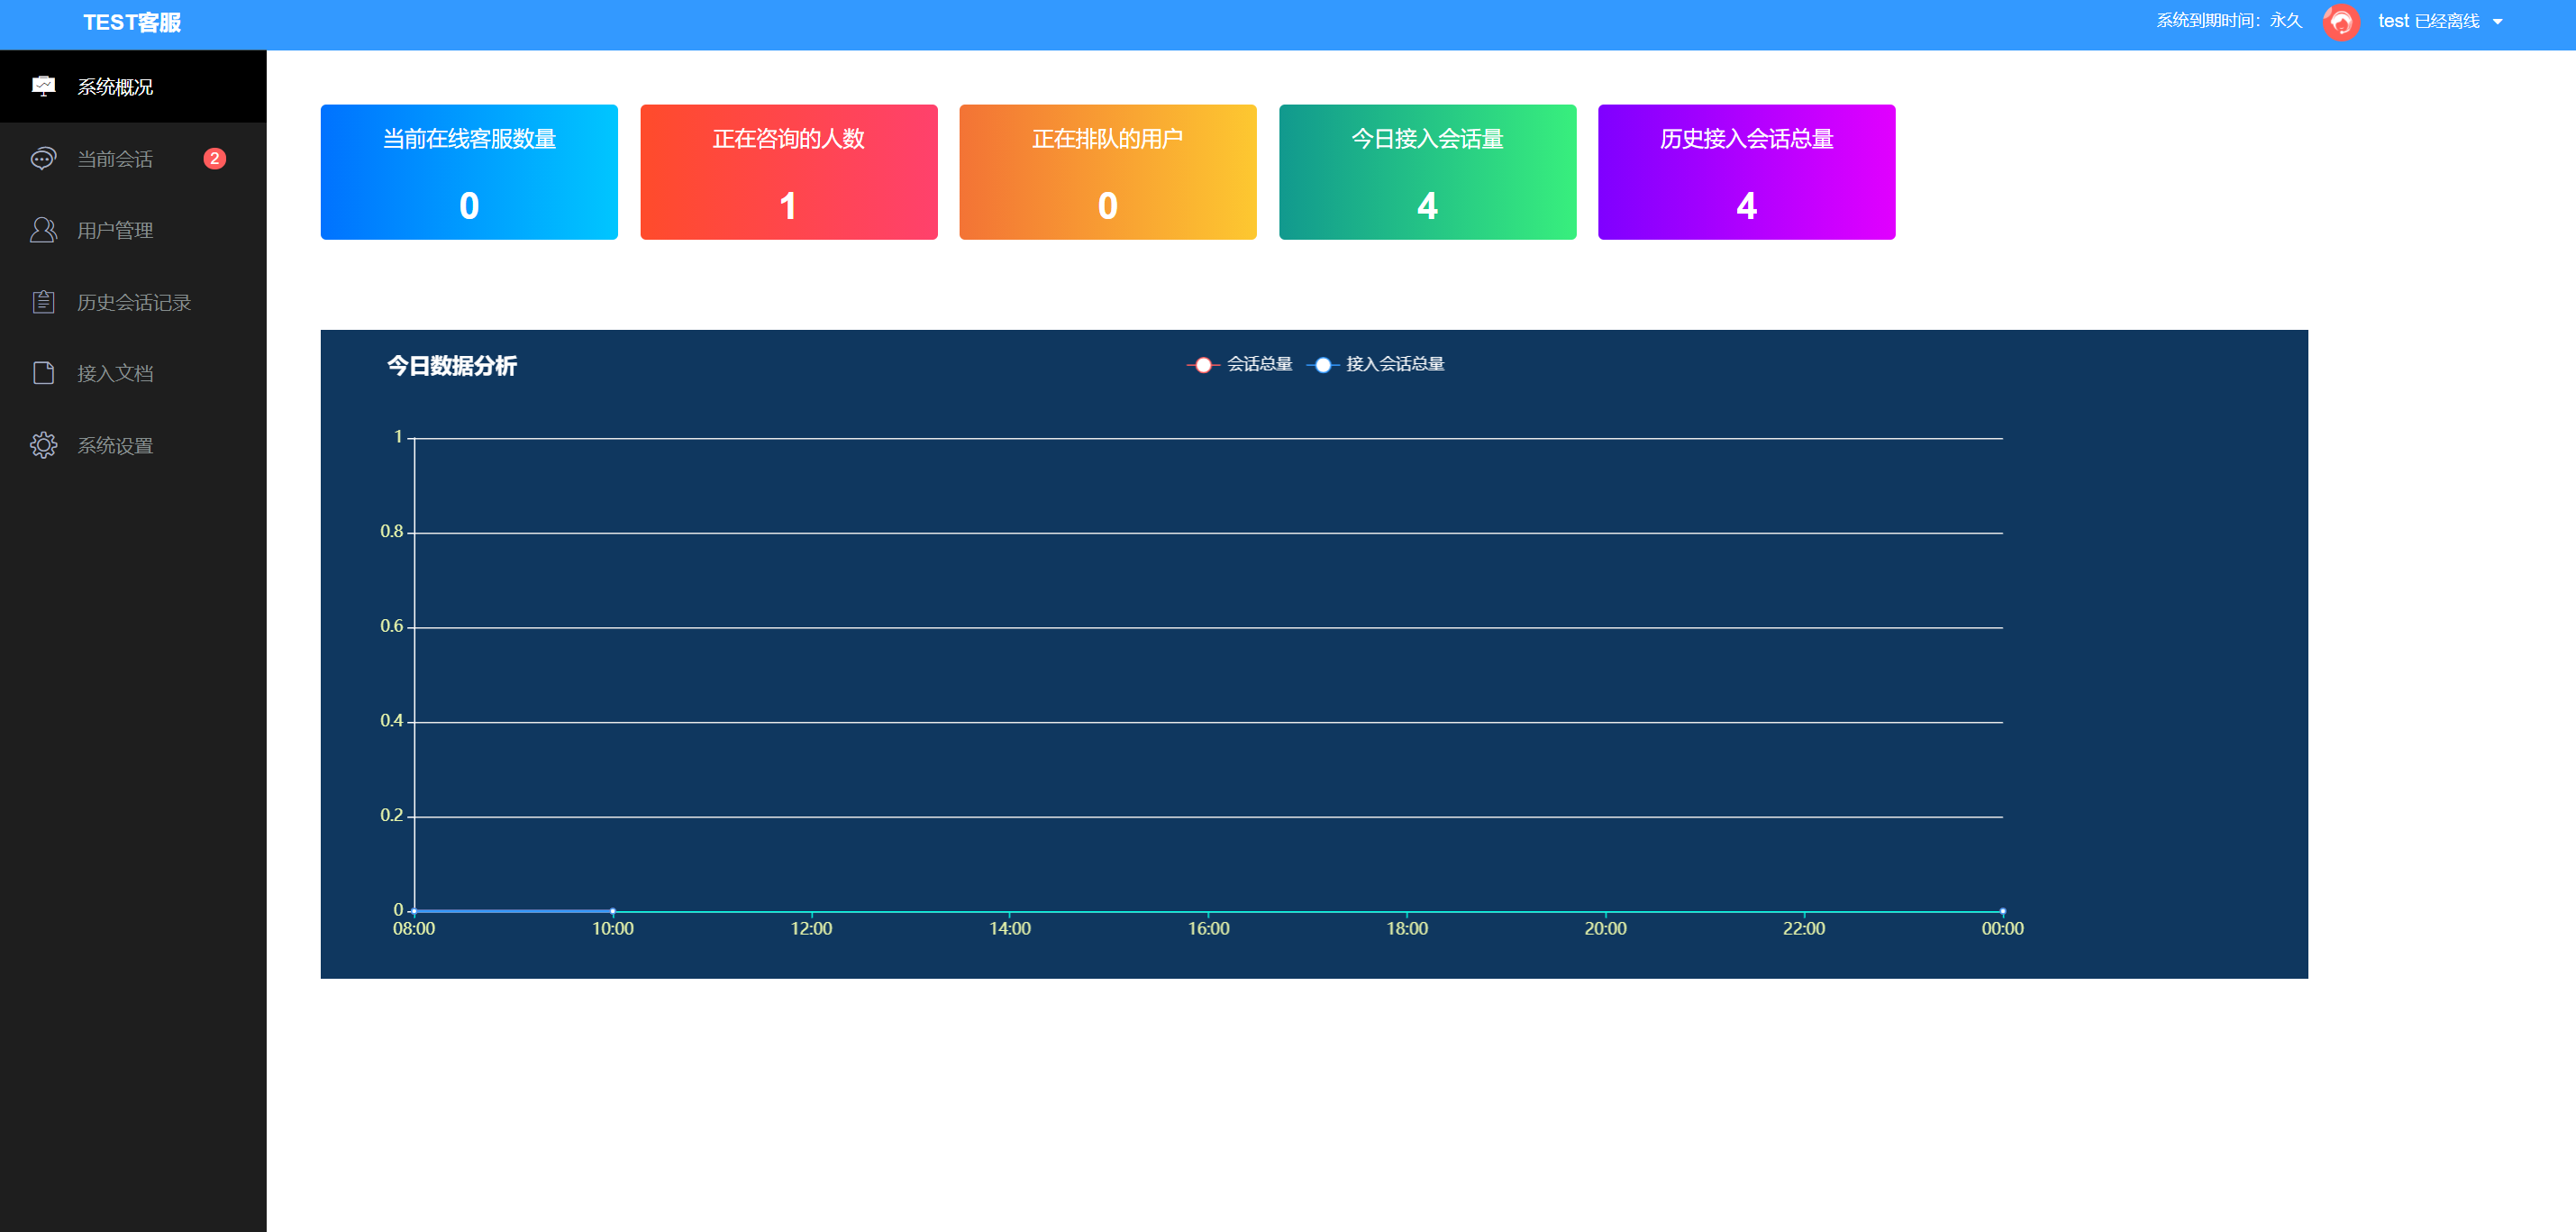Click the current chat bubble icon
This screenshot has width=2576, height=1232.
click(x=43, y=158)
